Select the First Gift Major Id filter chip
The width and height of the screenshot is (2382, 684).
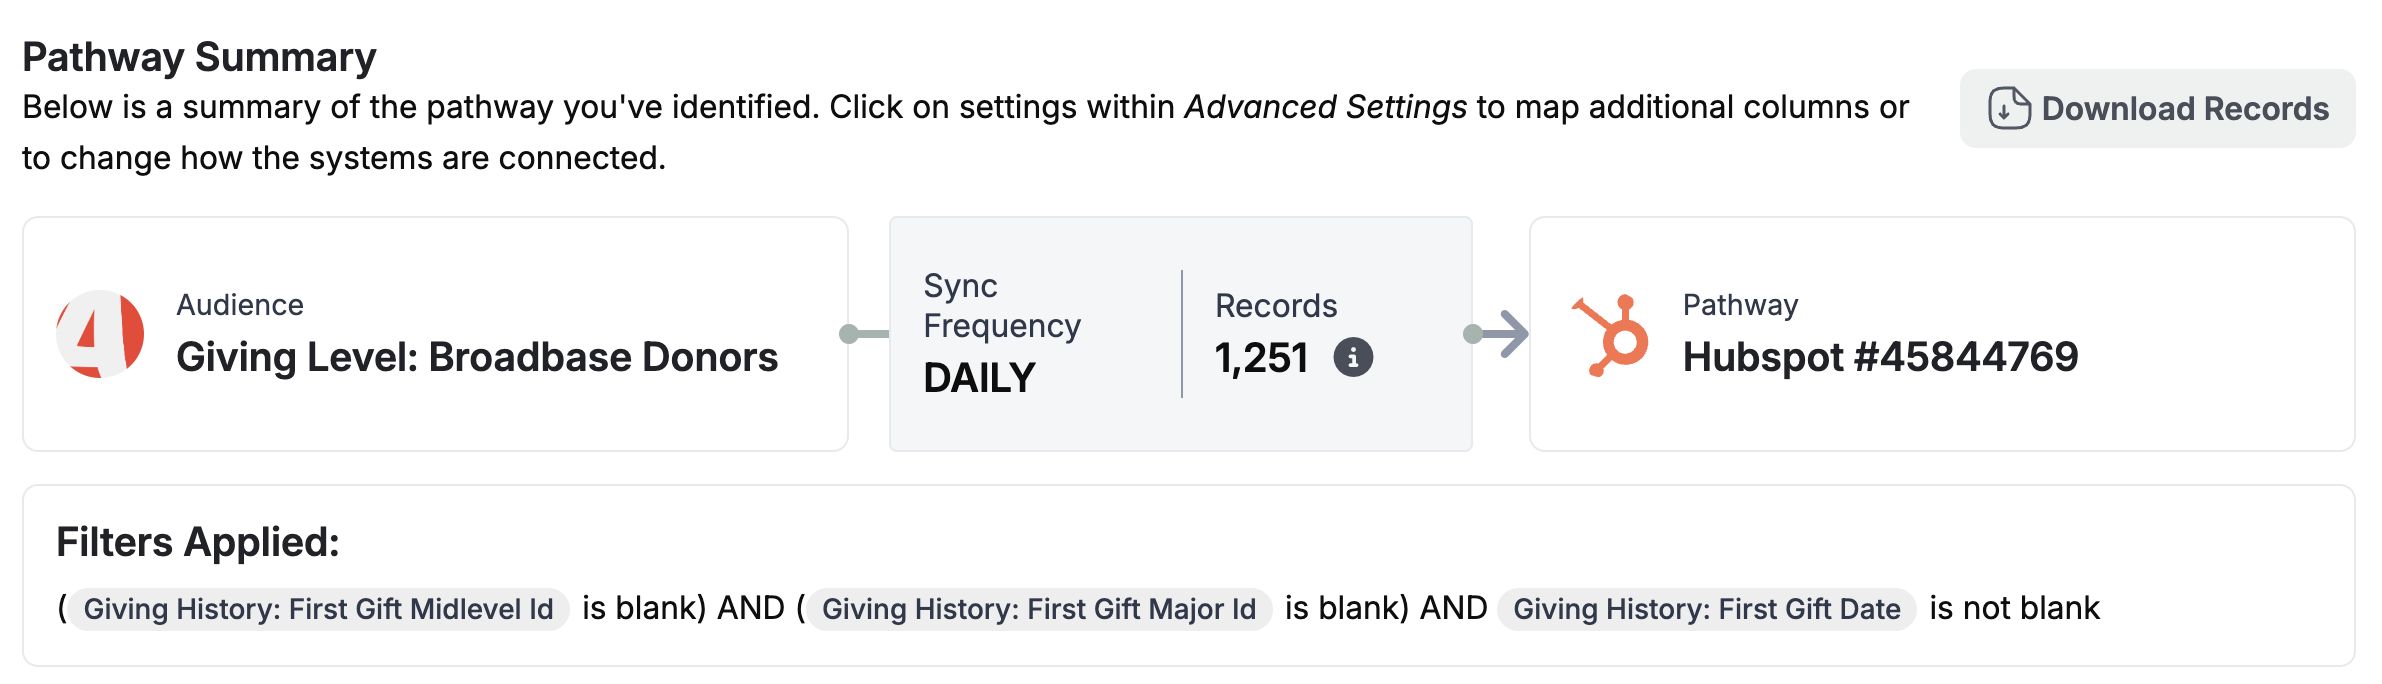coord(1039,609)
